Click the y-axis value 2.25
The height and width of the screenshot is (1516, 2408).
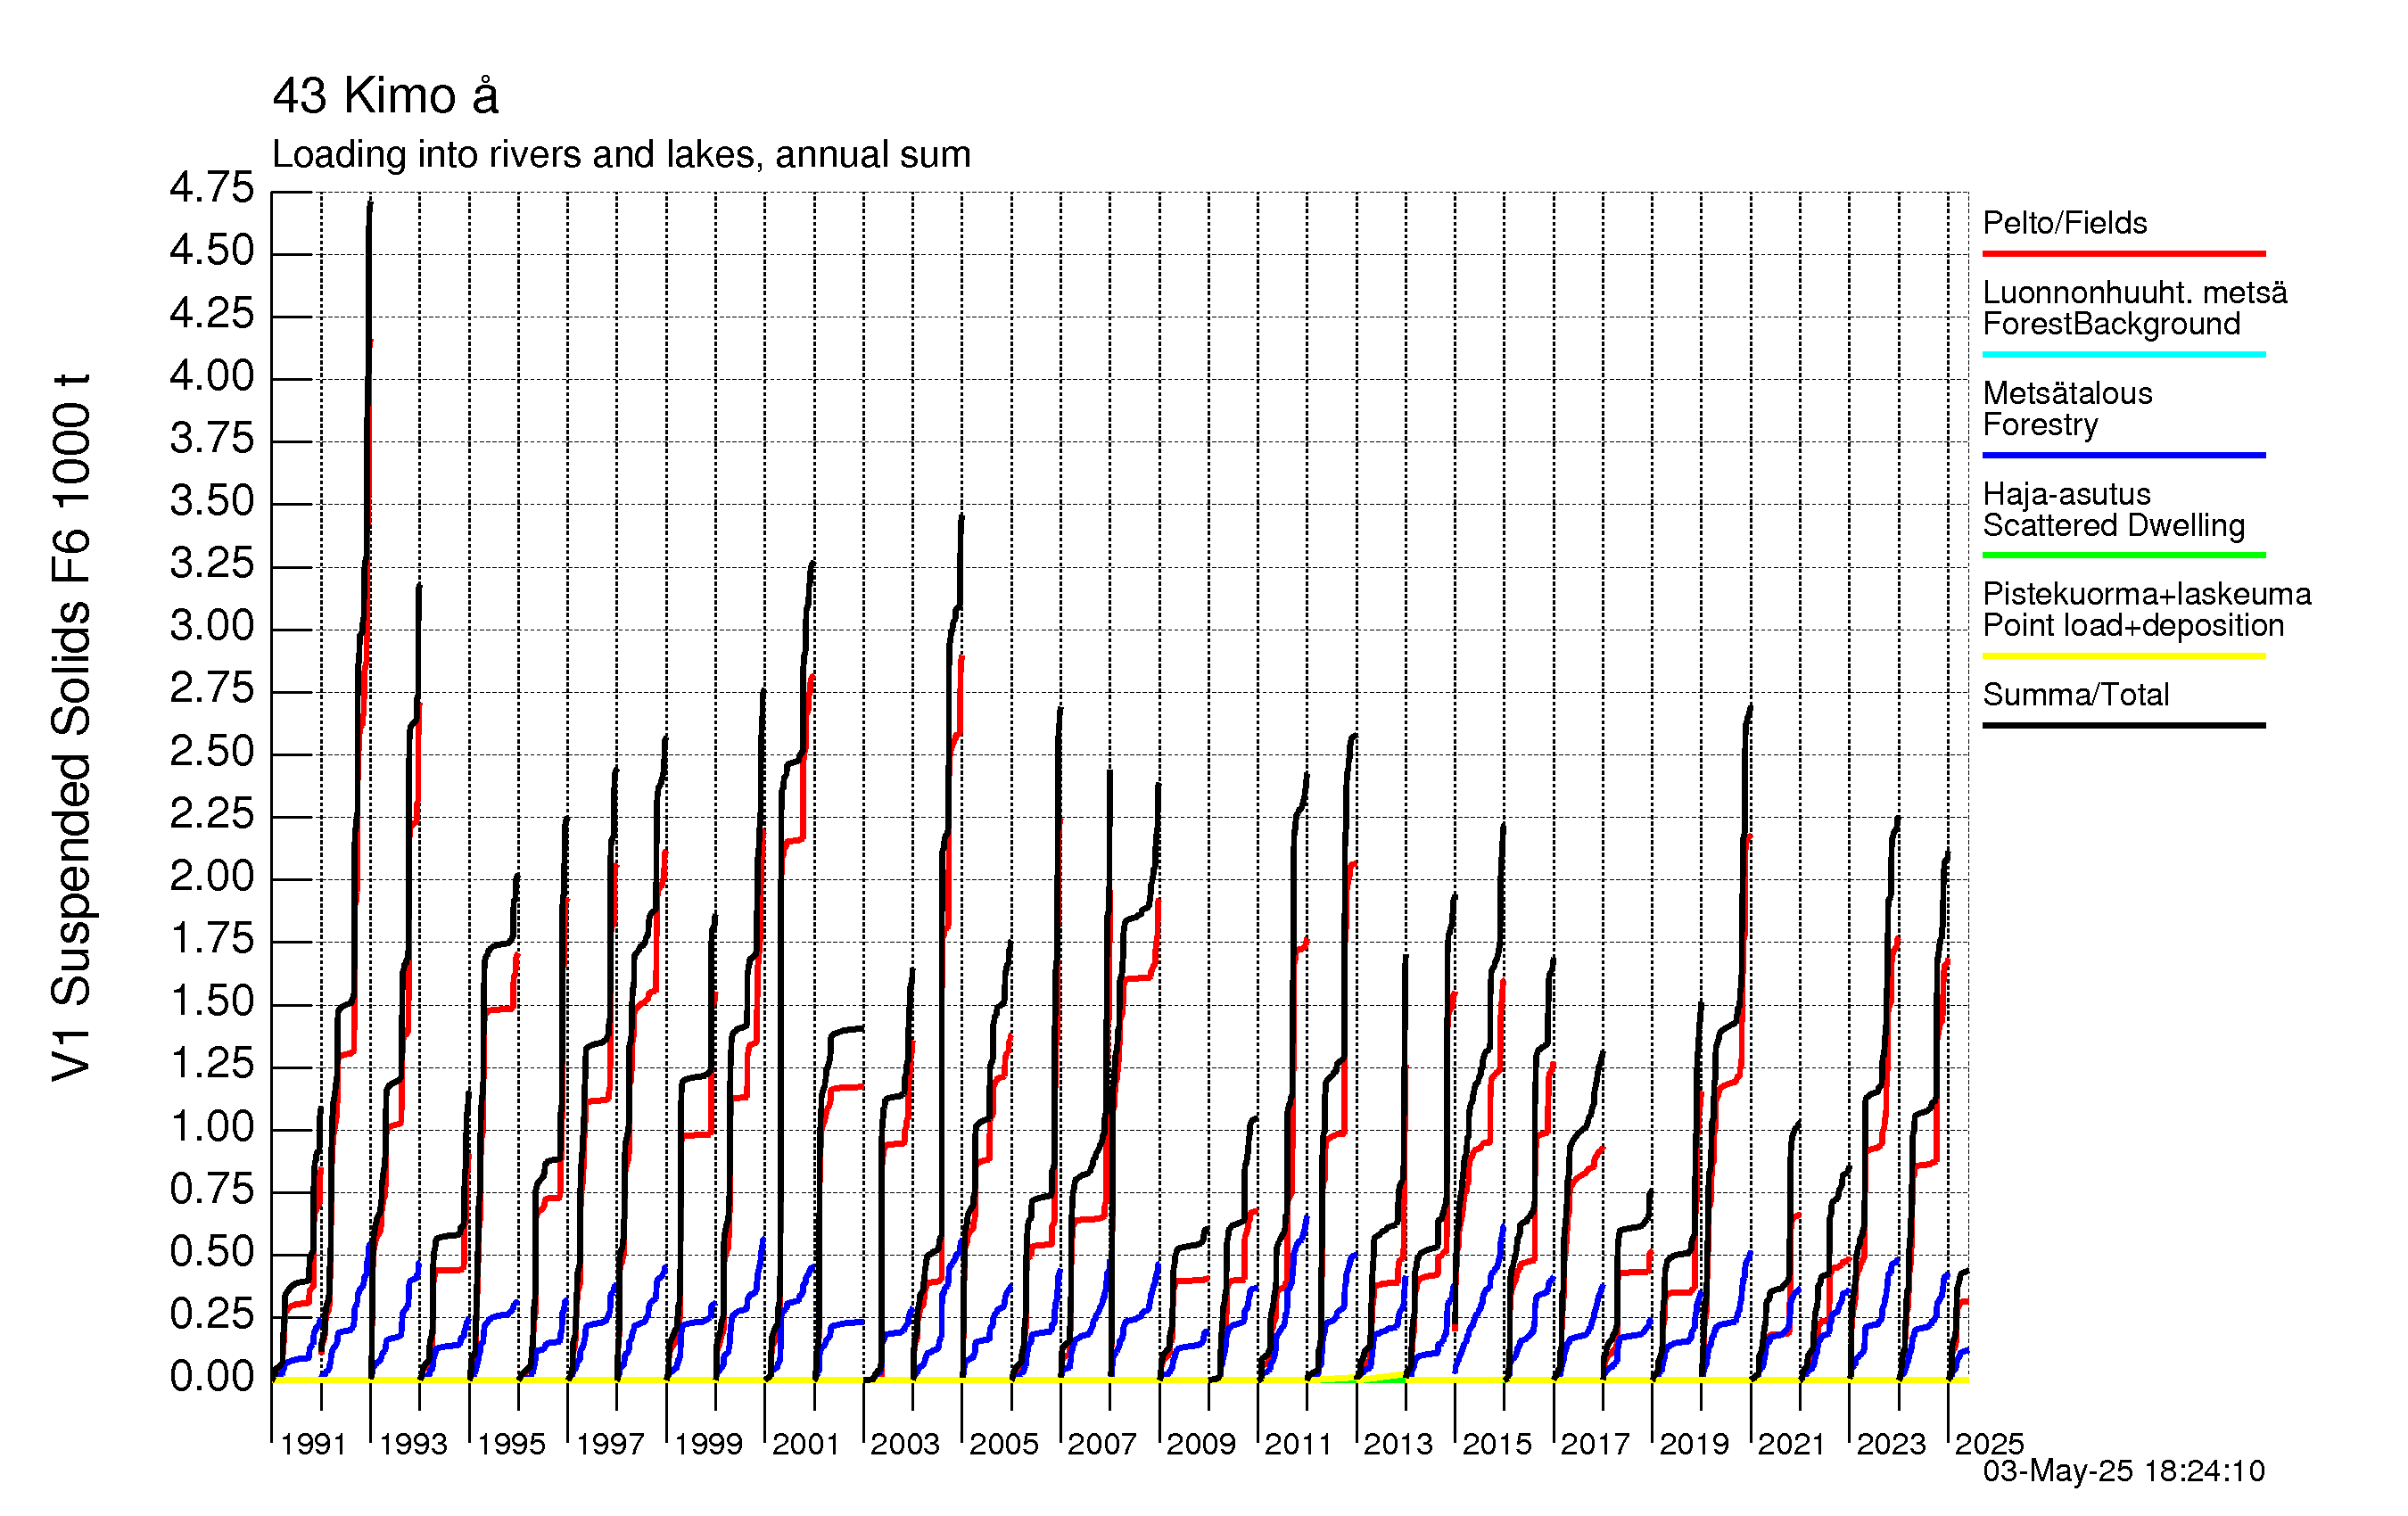pos(212,814)
